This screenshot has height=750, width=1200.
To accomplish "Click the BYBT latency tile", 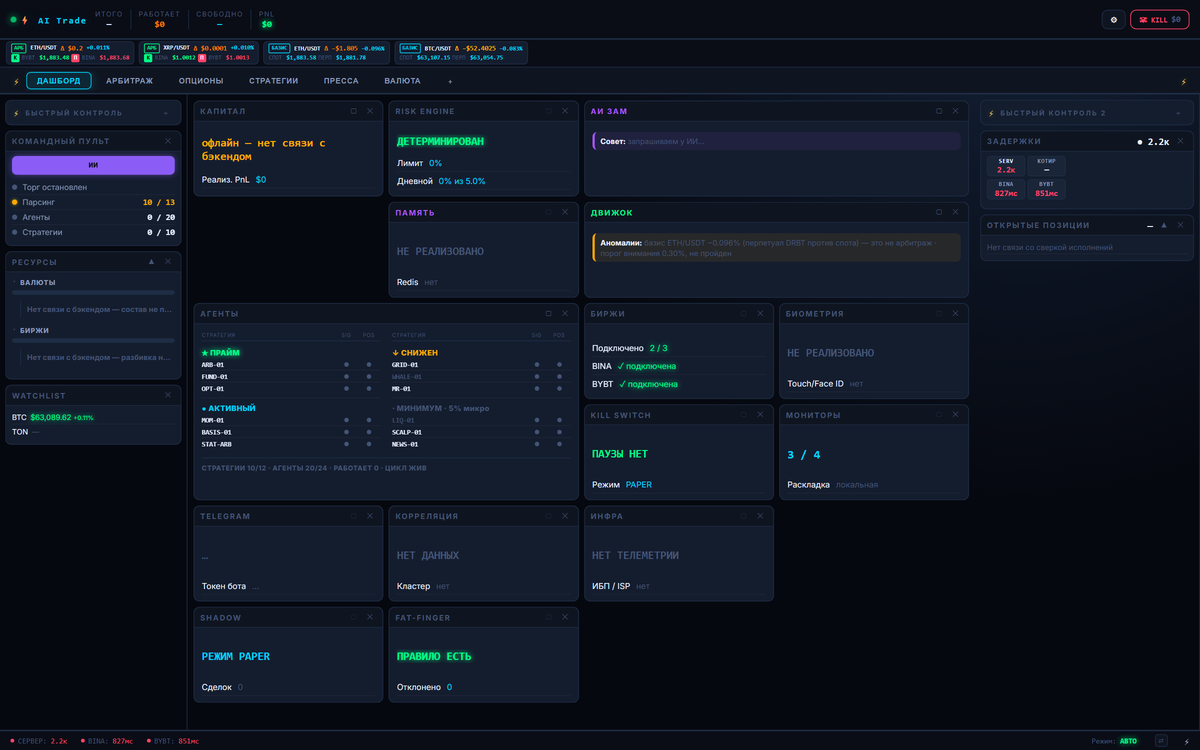I will [x=1046, y=189].
